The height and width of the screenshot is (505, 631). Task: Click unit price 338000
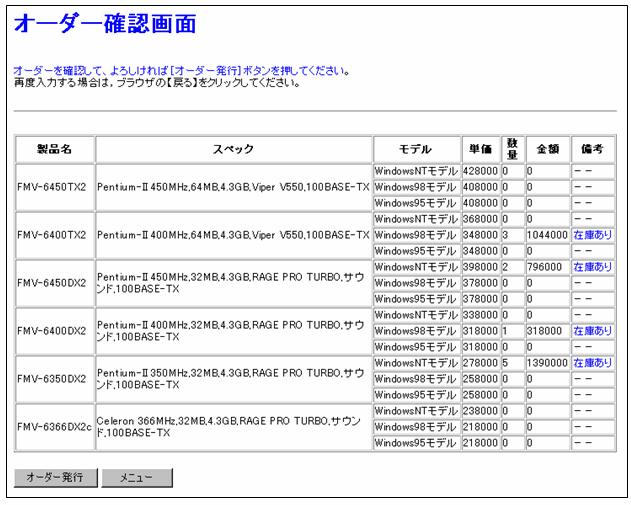[480, 315]
